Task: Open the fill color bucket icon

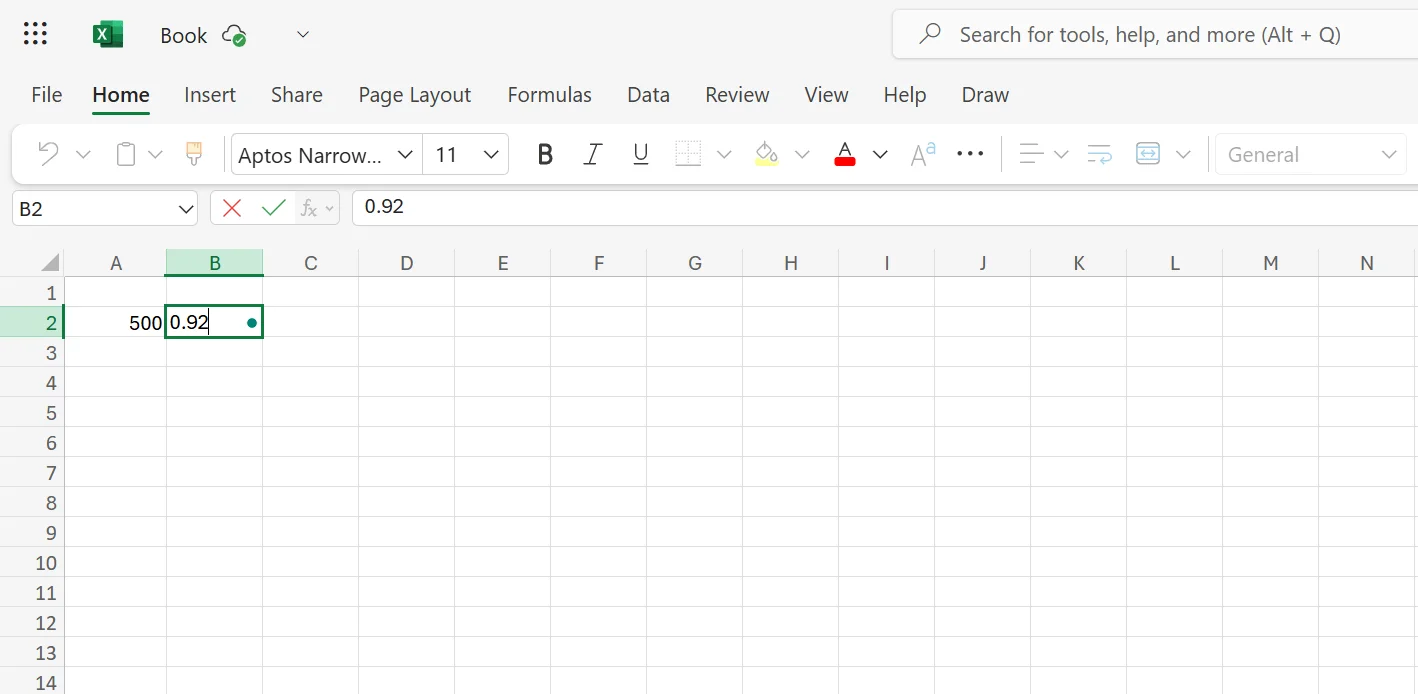Action: pyautogui.click(x=767, y=154)
